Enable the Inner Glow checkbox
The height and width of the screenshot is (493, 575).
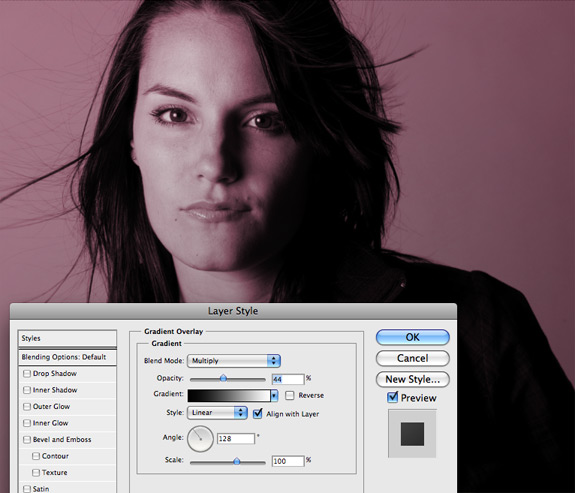[27, 423]
